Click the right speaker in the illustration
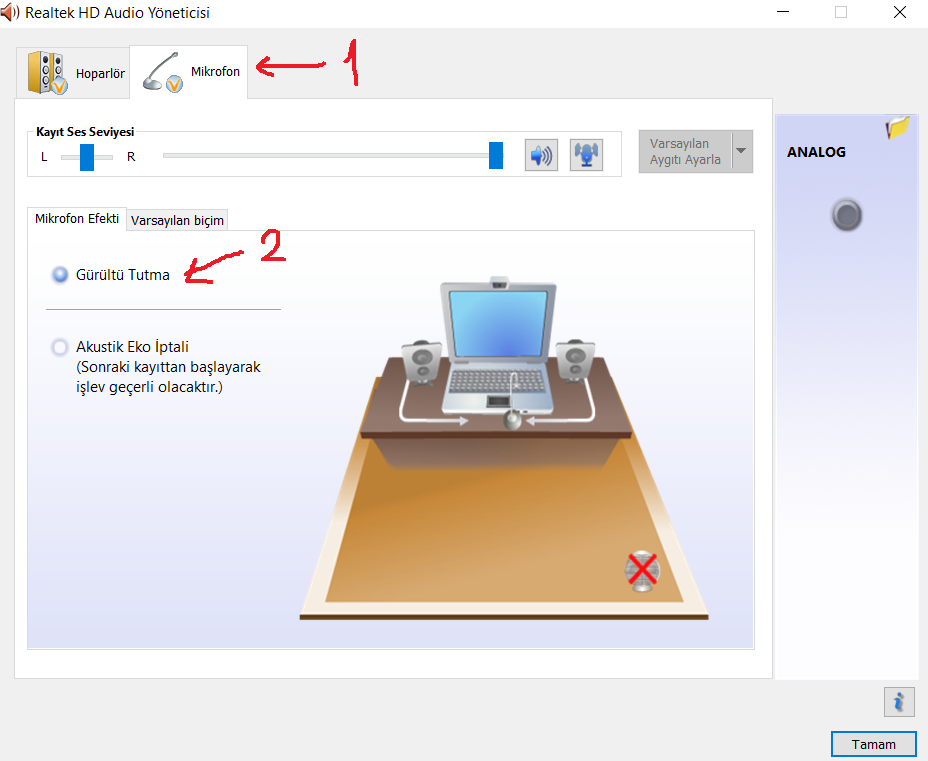Screen dimensions: 928x761 [575, 360]
